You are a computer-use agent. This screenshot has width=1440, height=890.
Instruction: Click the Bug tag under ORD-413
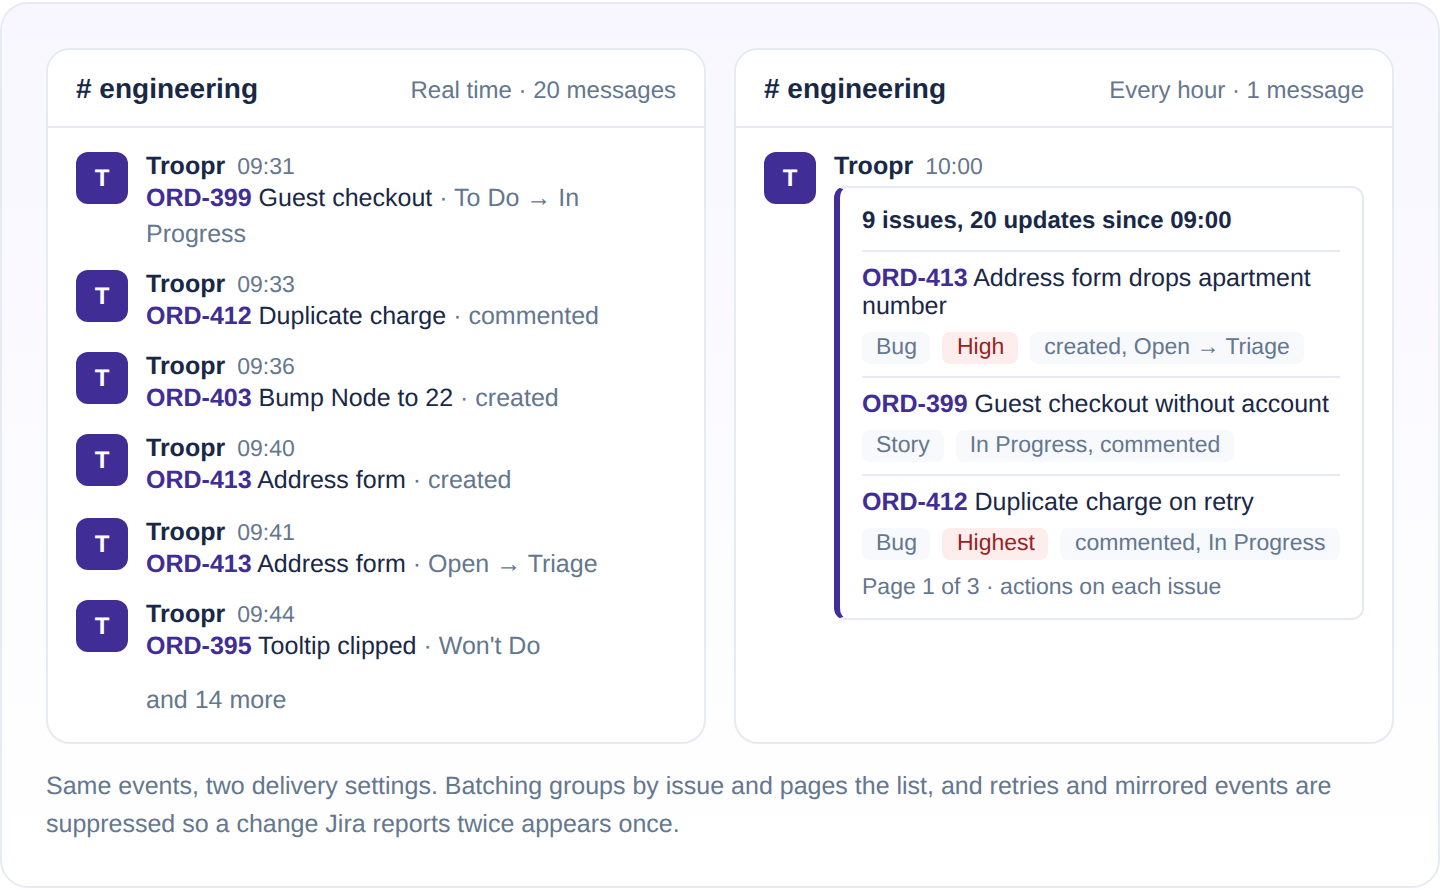coord(896,347)
